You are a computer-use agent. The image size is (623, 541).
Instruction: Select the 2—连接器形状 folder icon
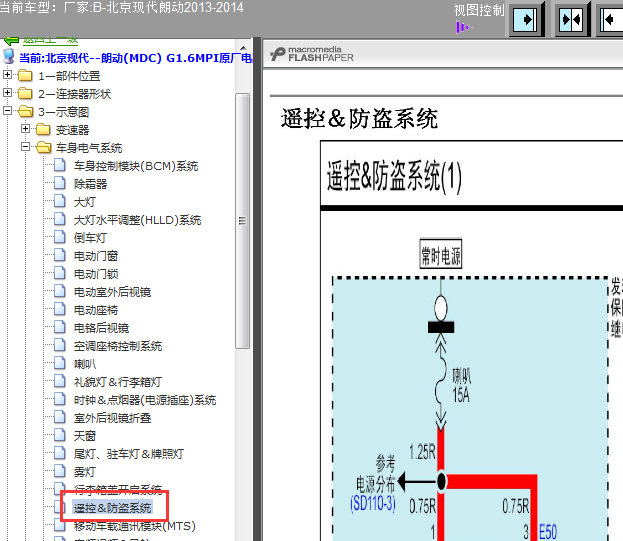[x=25, y=93]
